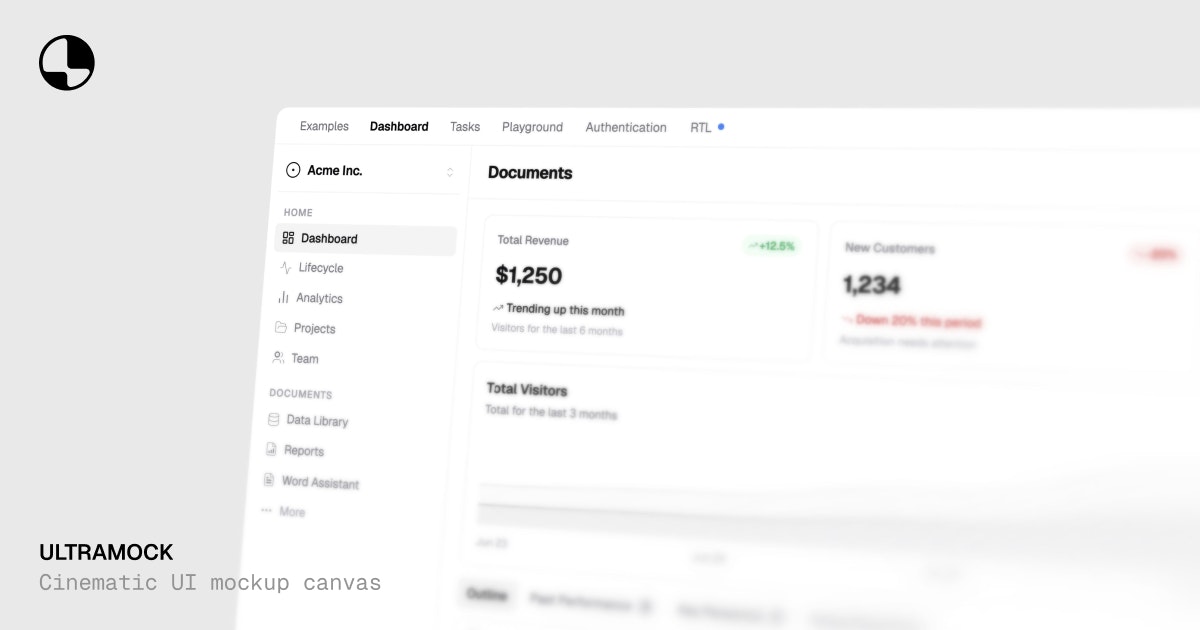The height and width of the screenshot is (630, 1200).
Task: Open Reports using its chart-document icon
Action: tap(272, 450)
